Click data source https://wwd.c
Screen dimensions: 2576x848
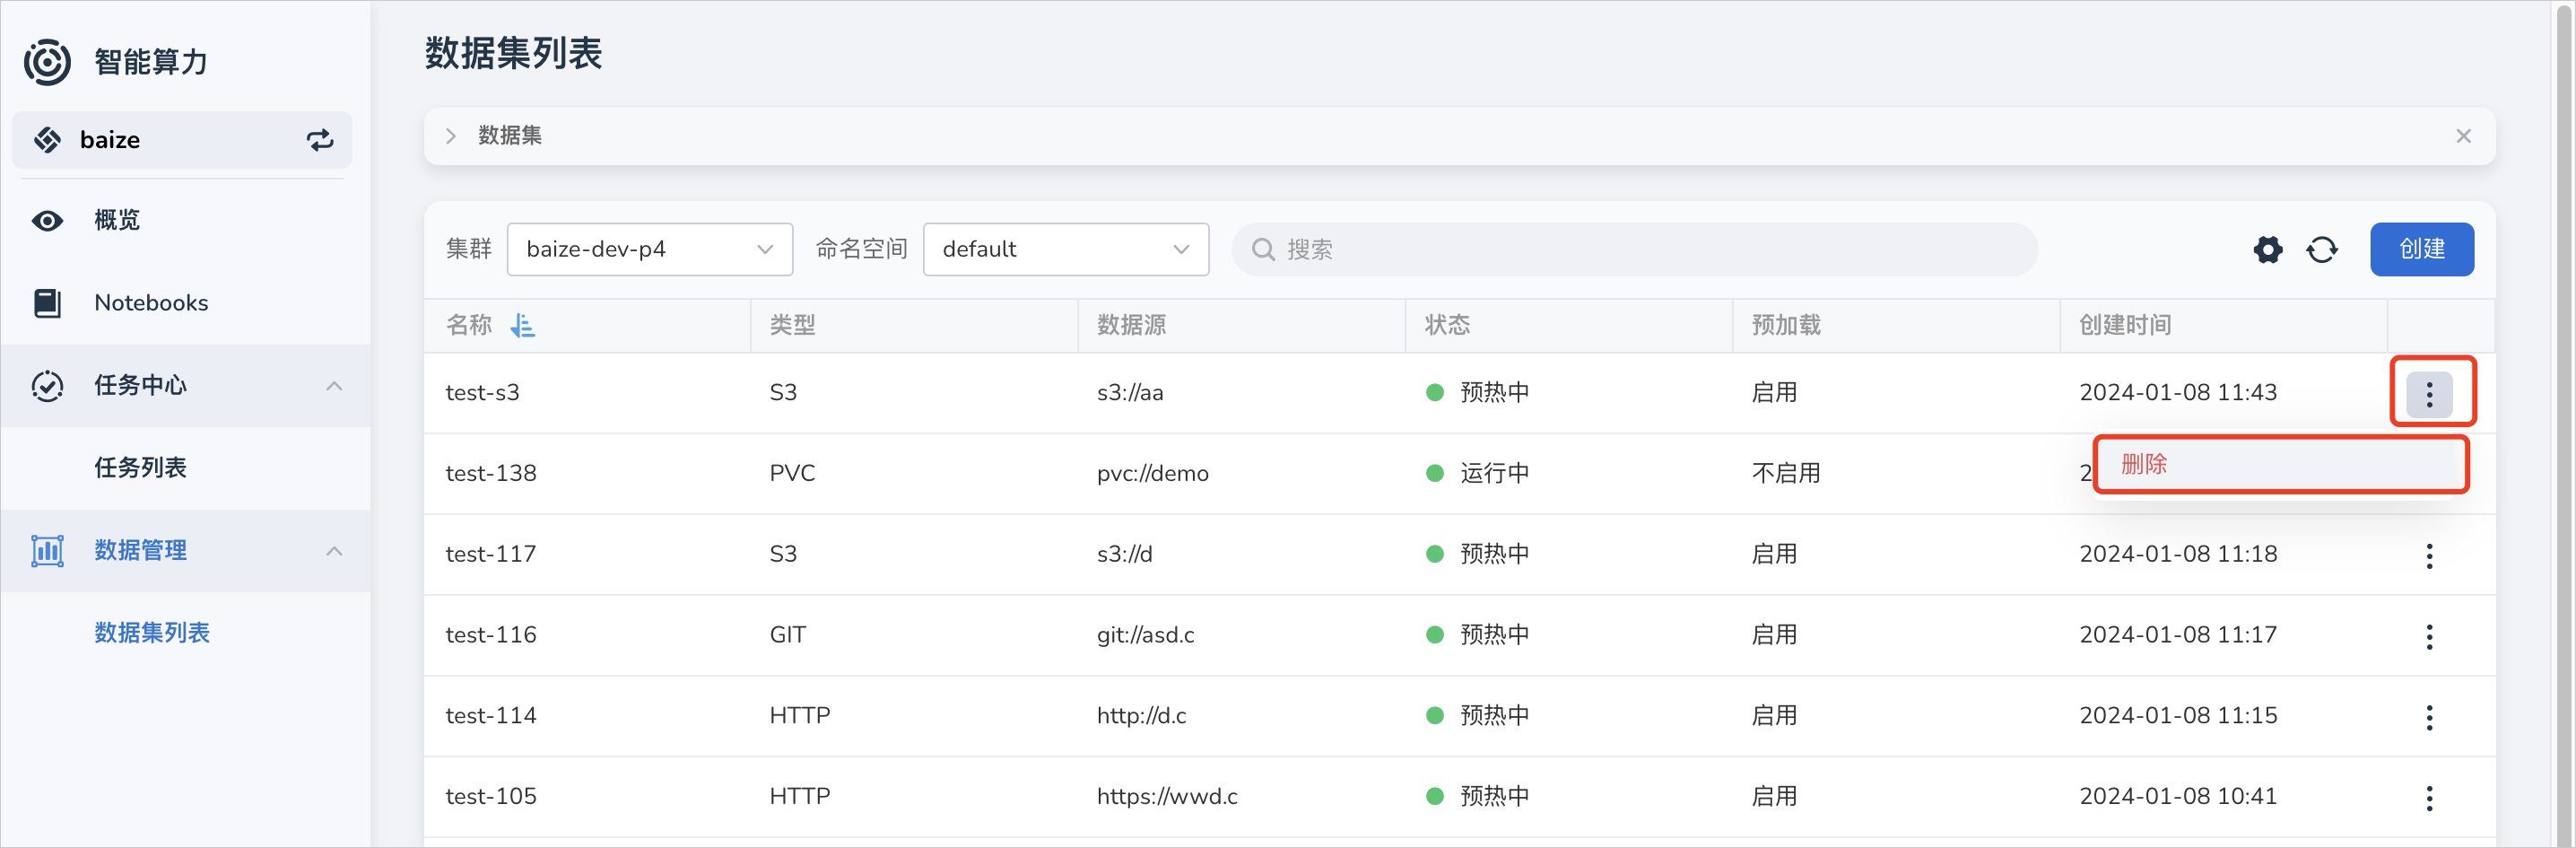(x=1167, y=797)
